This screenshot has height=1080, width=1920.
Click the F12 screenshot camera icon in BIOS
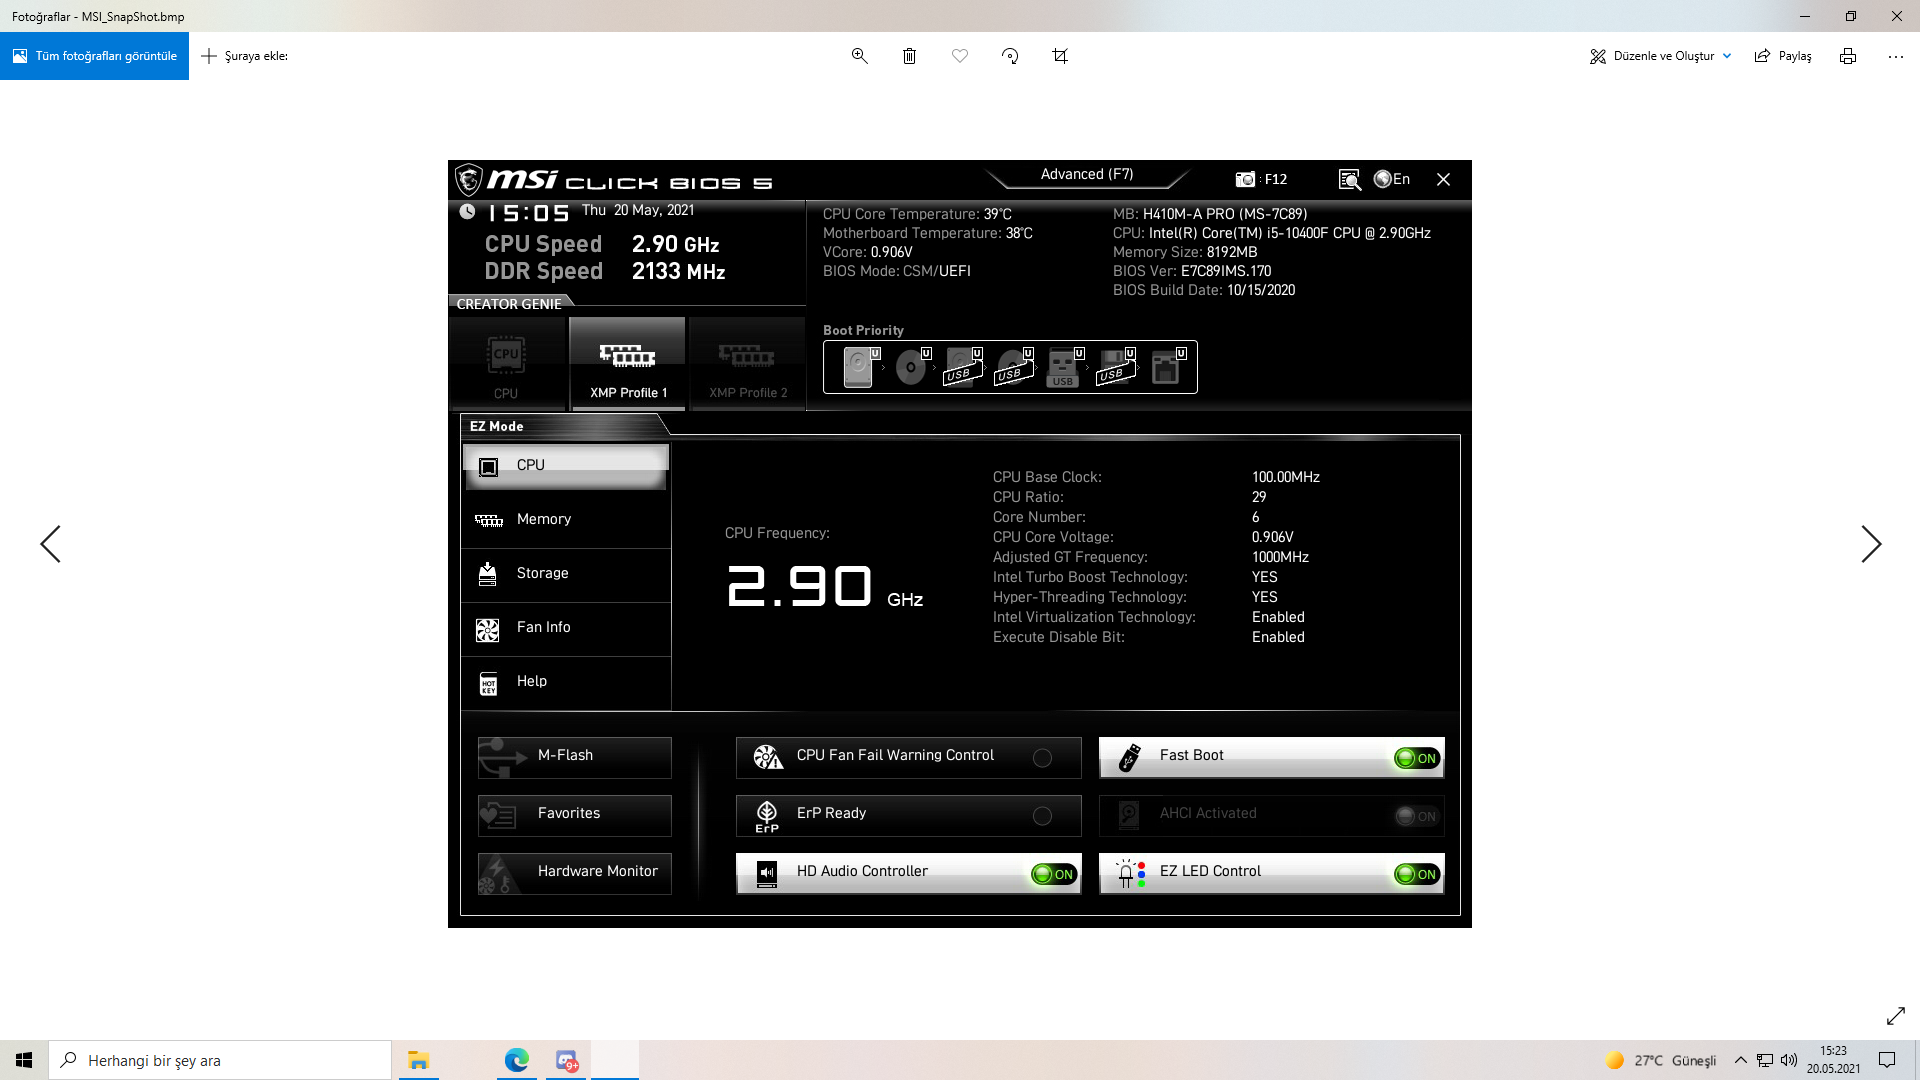1245,179
